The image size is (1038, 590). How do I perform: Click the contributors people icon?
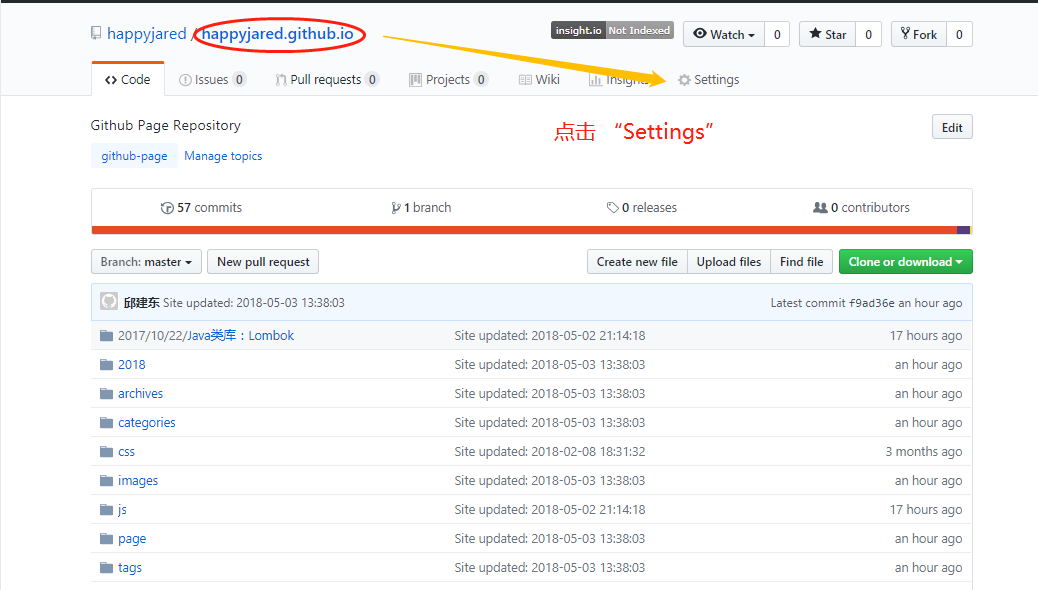820,208
